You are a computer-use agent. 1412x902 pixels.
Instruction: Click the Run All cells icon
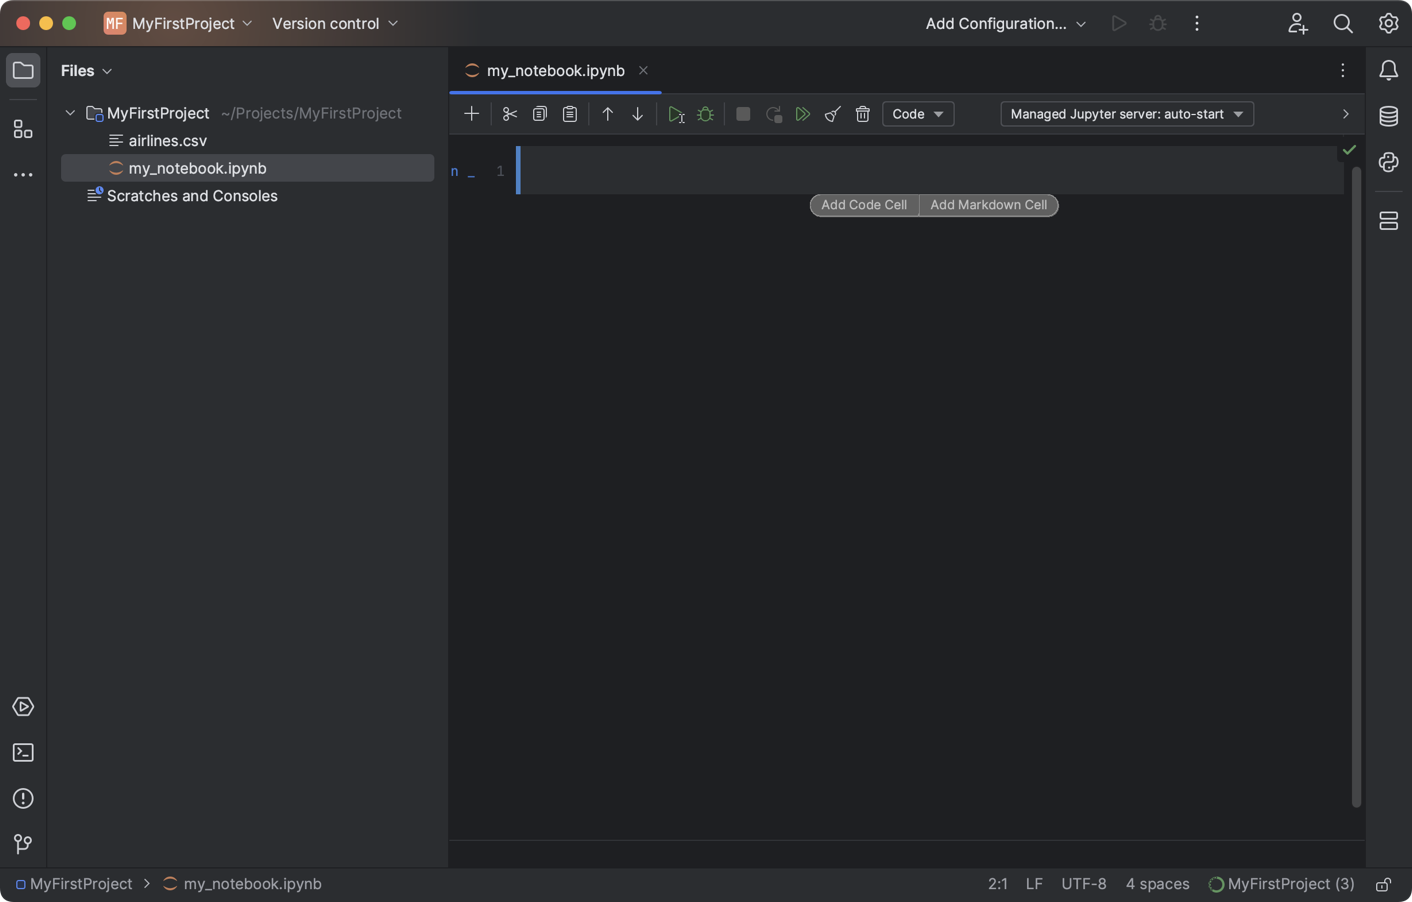point(802,115)
